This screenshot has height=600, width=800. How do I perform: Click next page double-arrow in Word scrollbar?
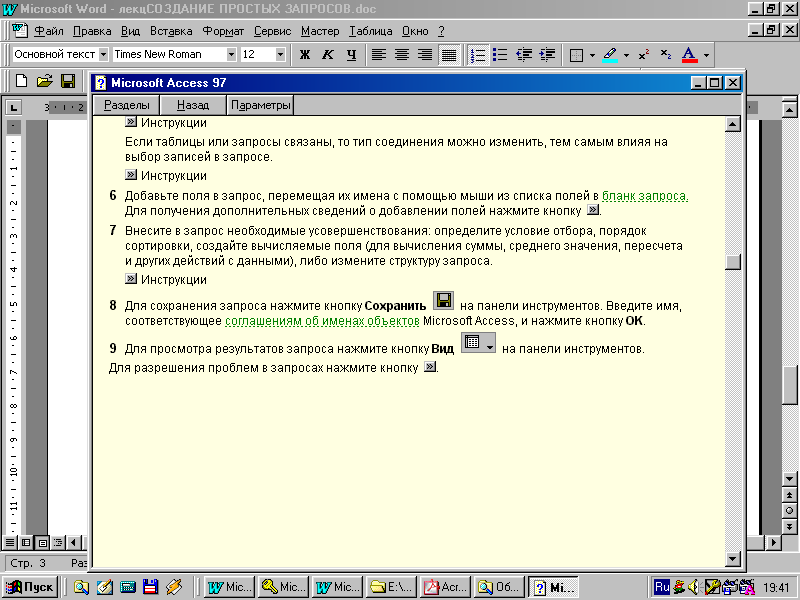click(x=789, y=527)
